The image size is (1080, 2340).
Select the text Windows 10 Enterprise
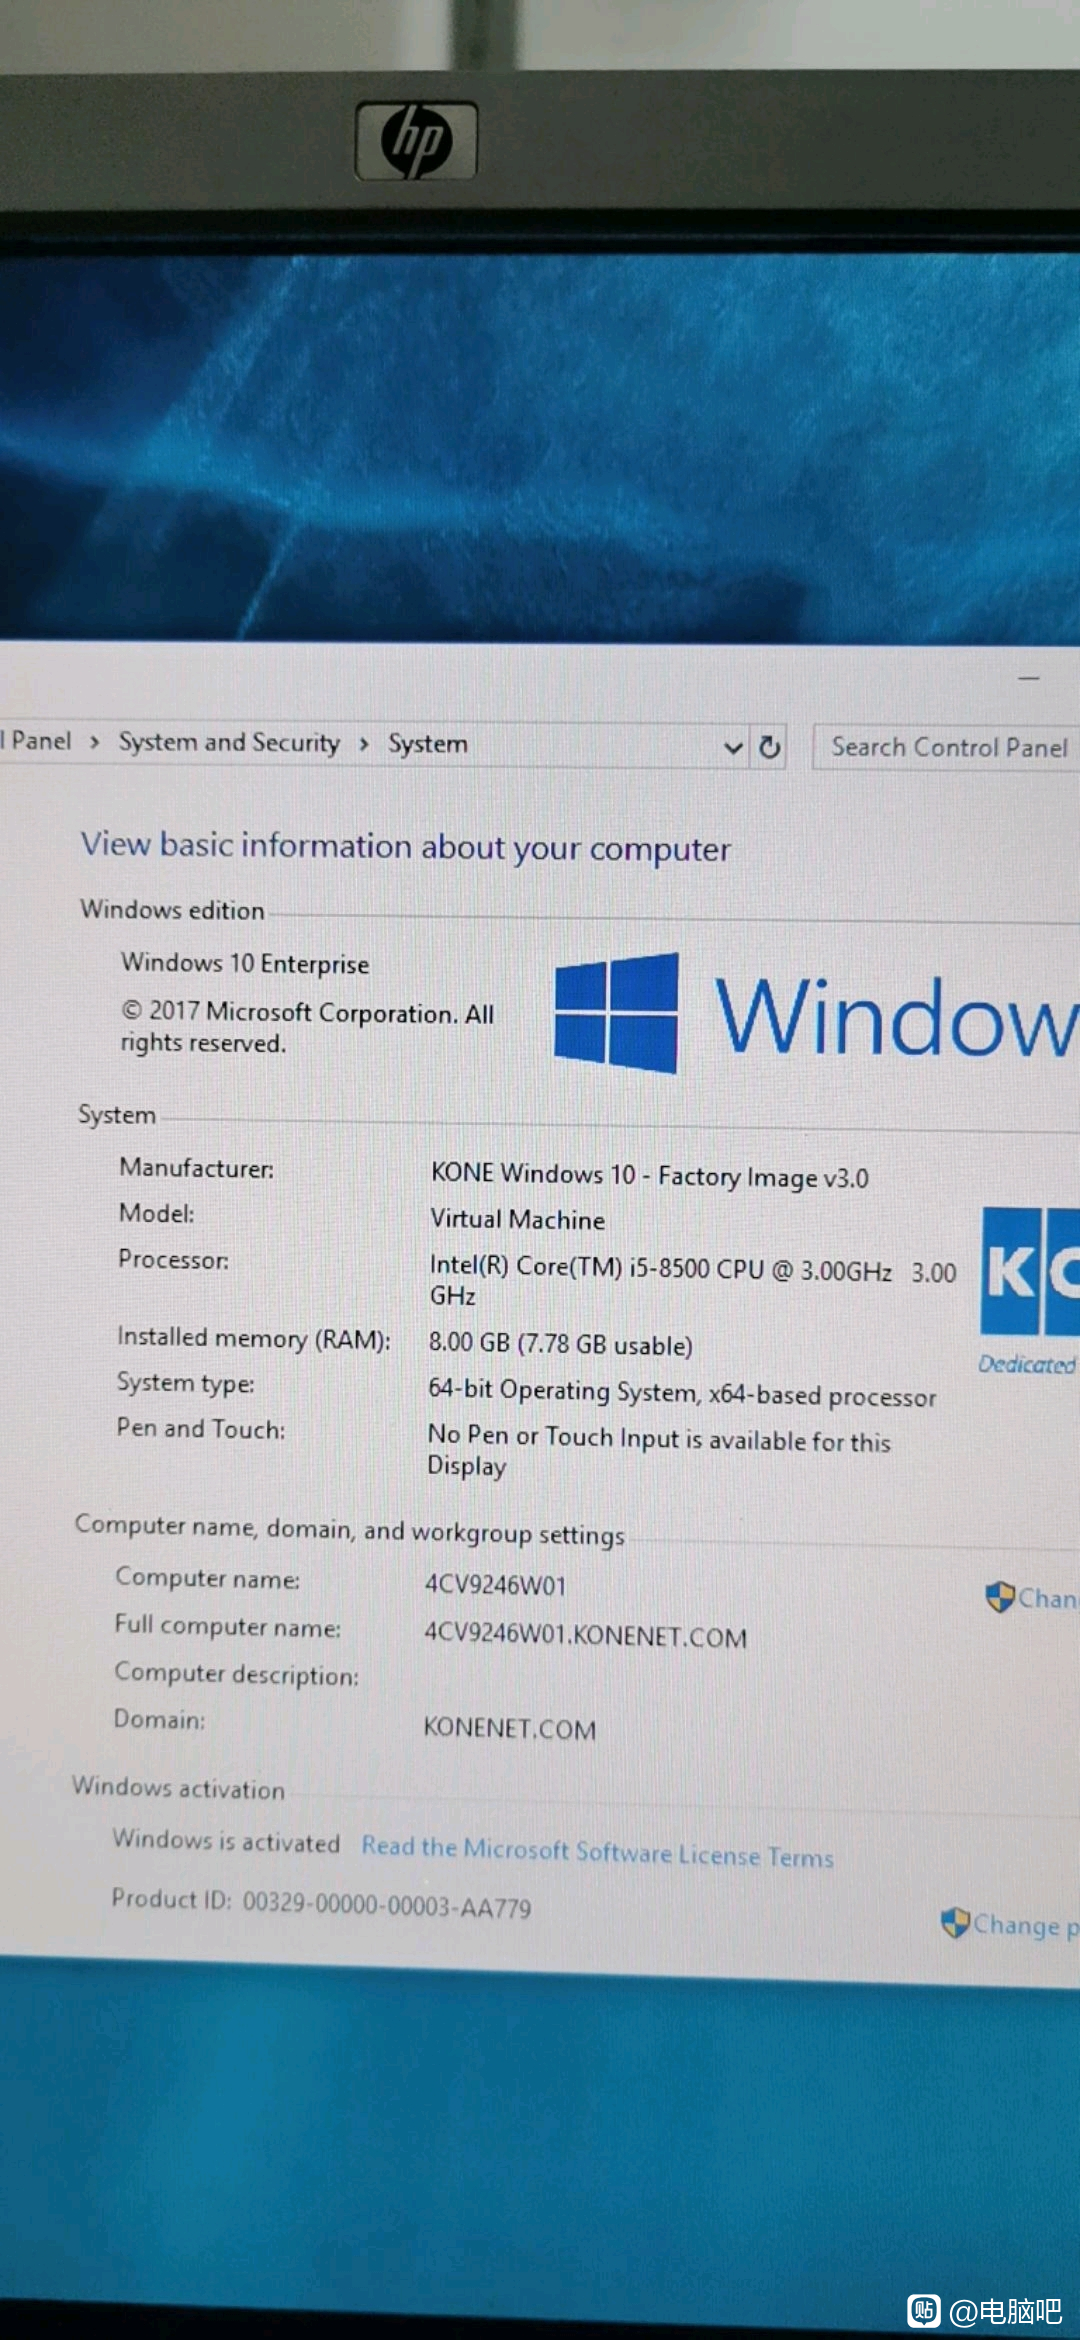tap(245, 963)
